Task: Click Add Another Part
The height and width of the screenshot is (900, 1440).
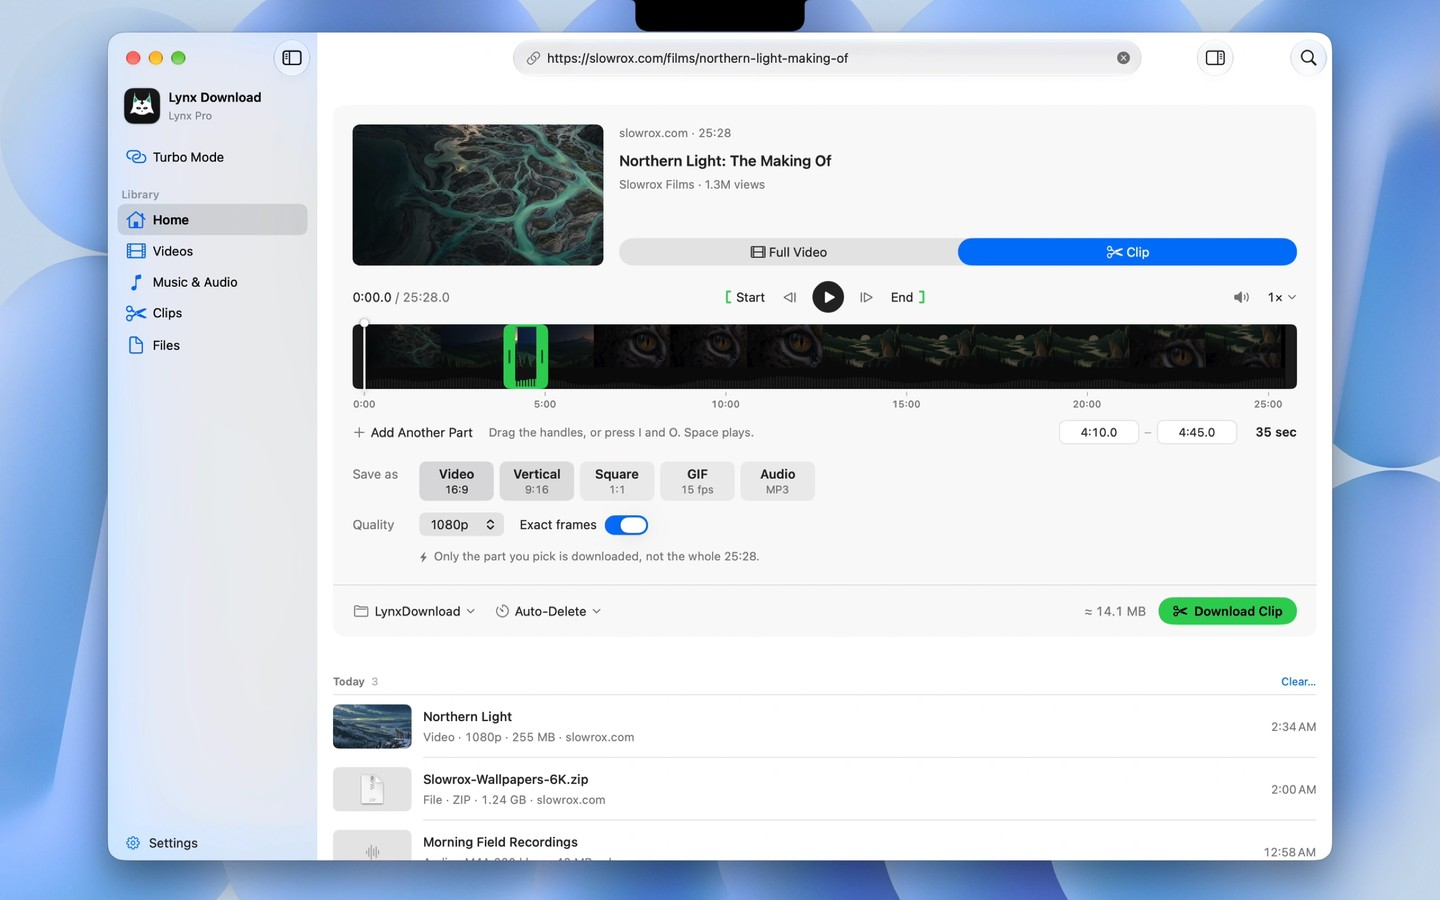Action: (x=413, y=432)
